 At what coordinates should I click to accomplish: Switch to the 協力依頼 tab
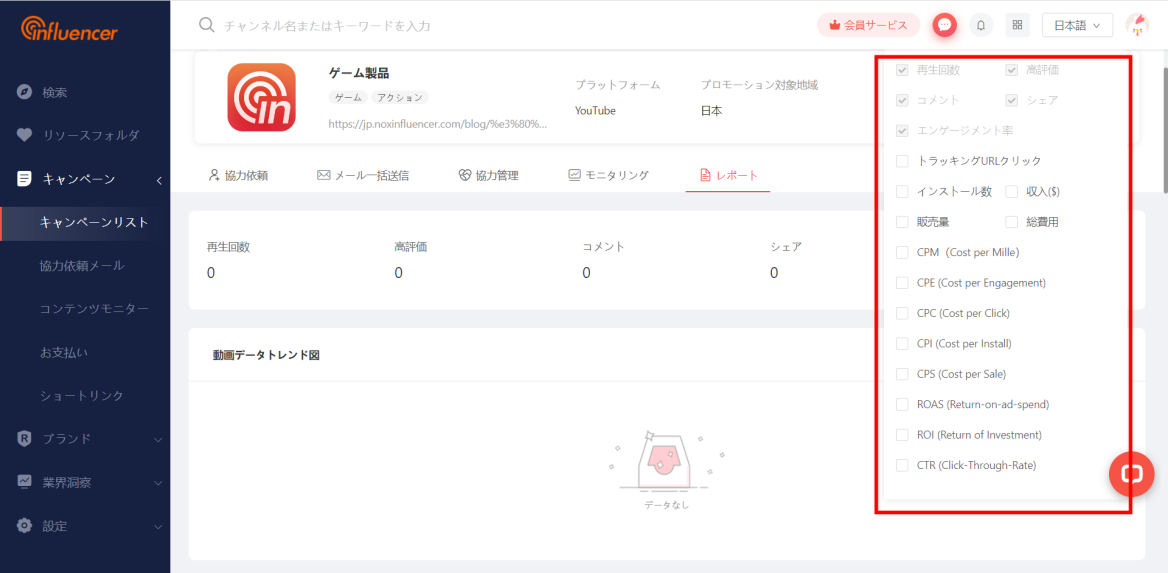238,176
